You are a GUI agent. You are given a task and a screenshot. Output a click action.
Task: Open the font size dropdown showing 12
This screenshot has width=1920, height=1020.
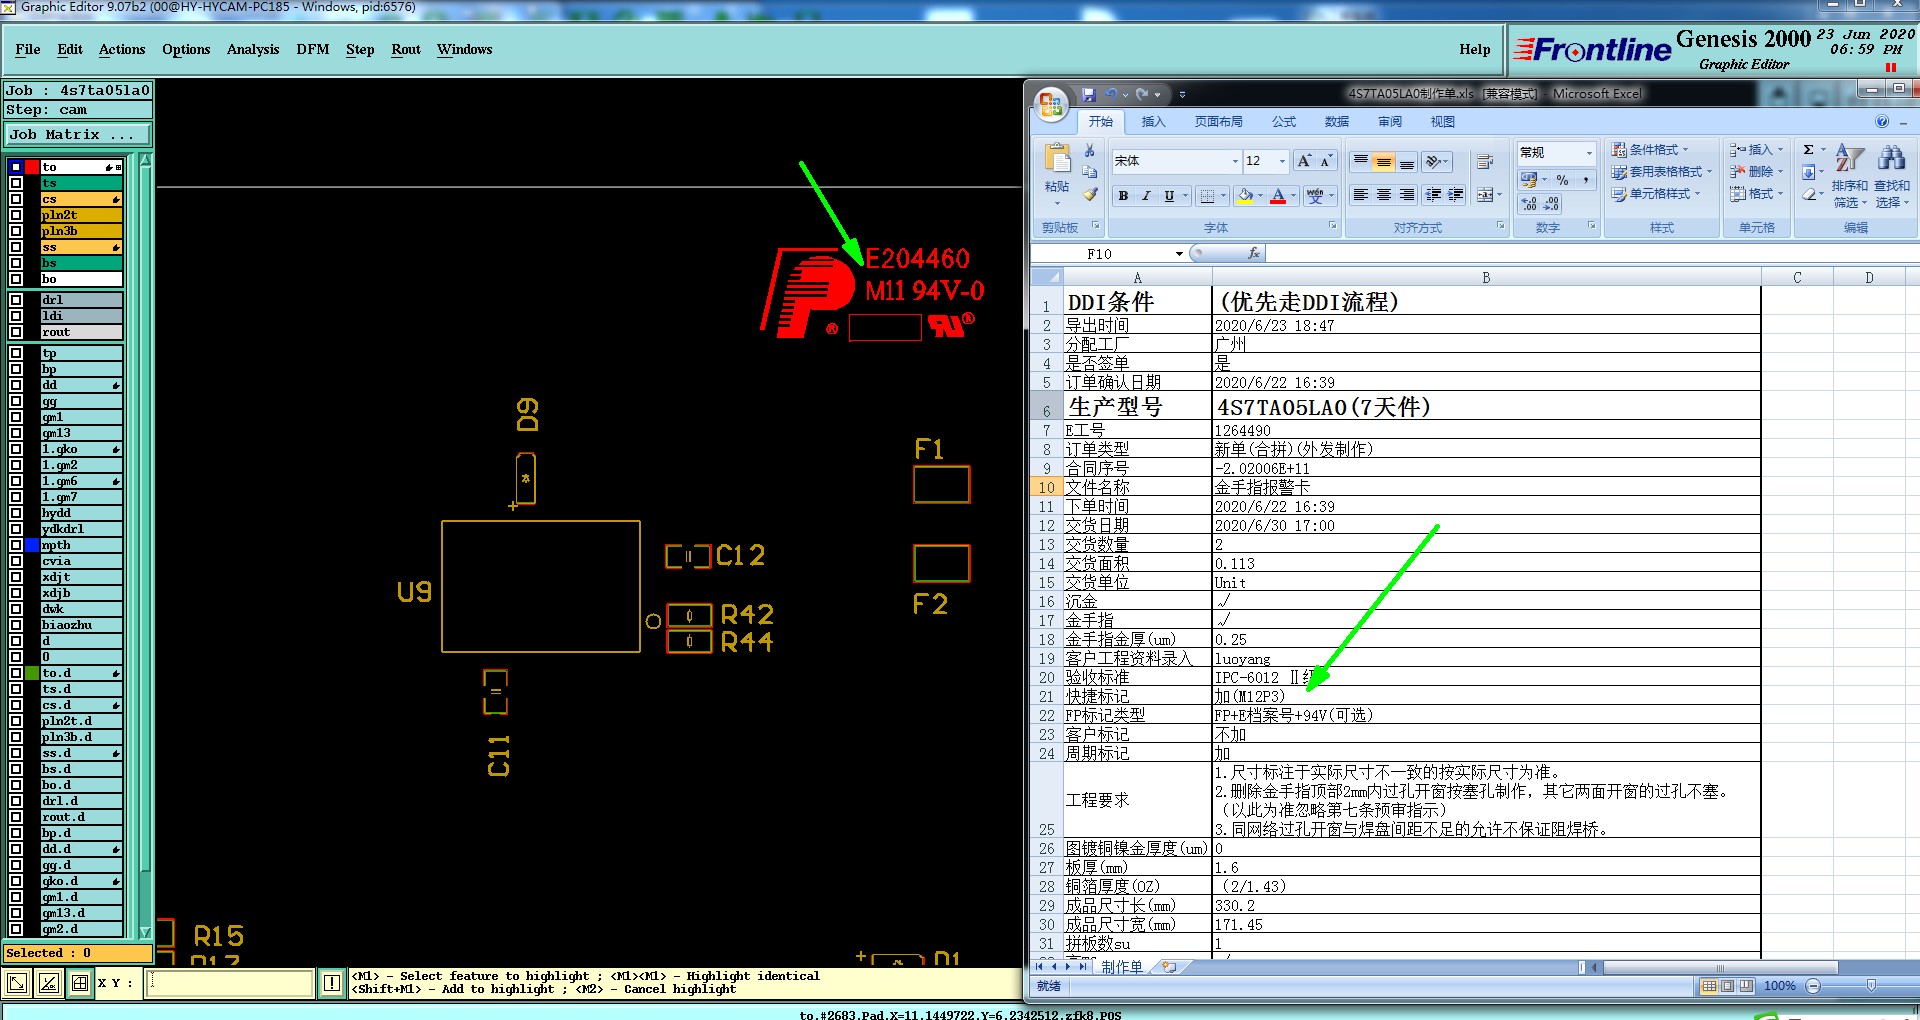click(1282, 161)
